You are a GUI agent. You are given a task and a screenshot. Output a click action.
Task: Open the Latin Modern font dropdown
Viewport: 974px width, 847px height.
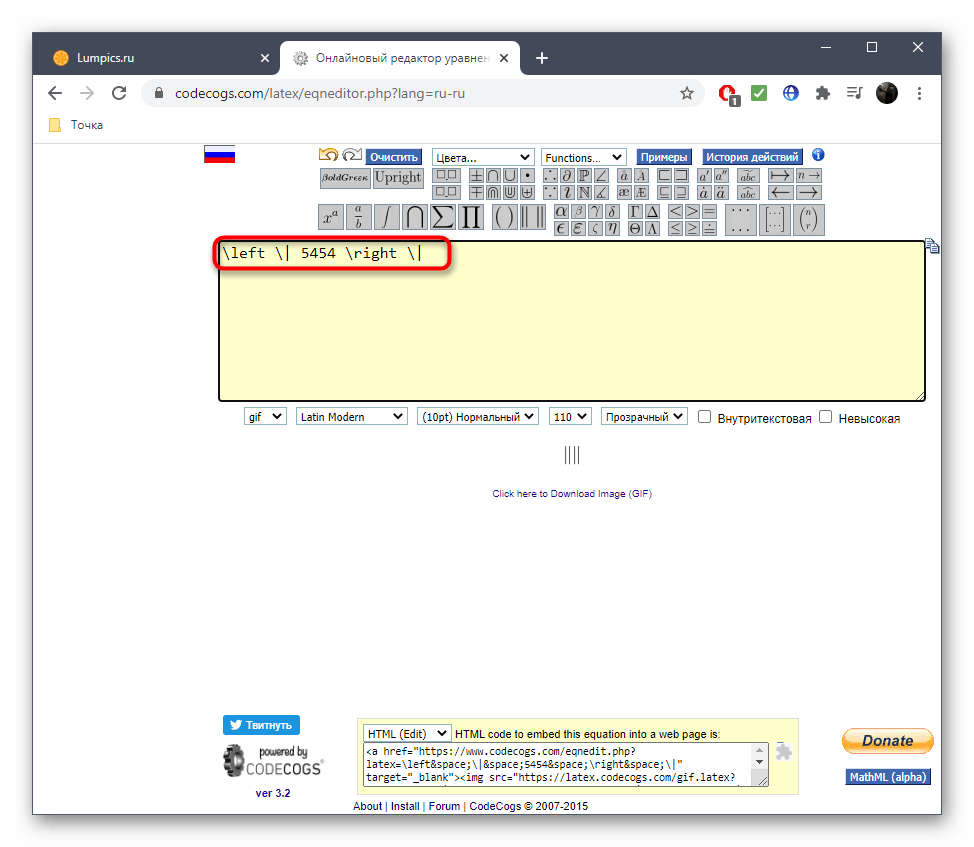(351, 417)
